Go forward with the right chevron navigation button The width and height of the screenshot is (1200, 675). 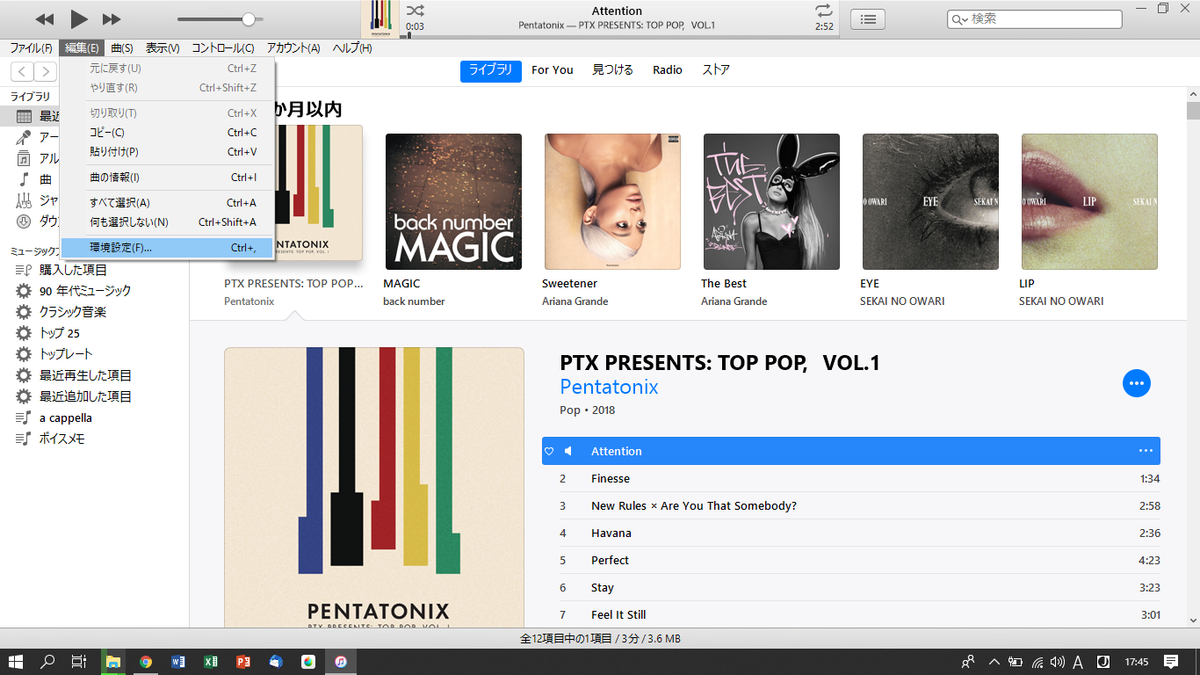point(47,71)
